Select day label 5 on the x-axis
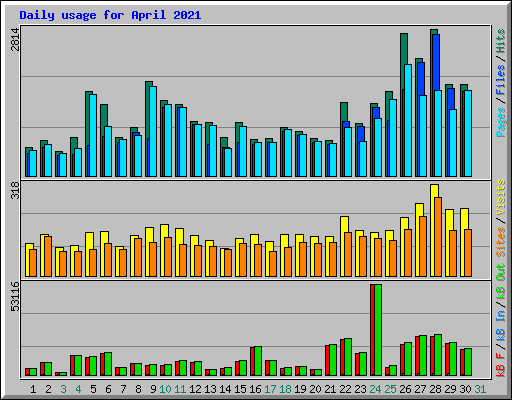 tap(93, 389)
